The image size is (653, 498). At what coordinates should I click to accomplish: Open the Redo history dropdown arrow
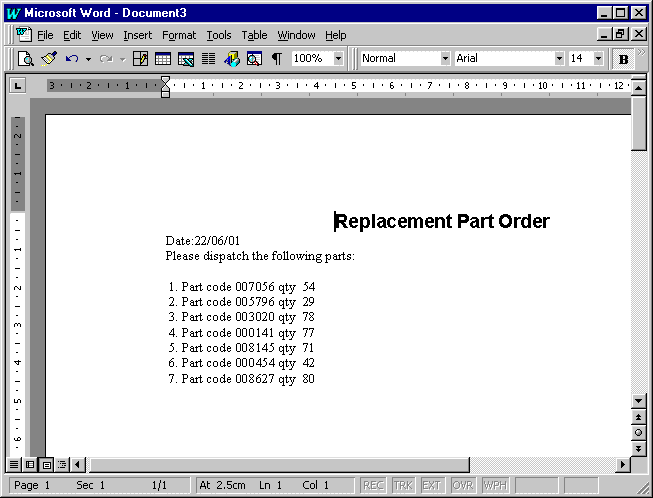point(122,59)
